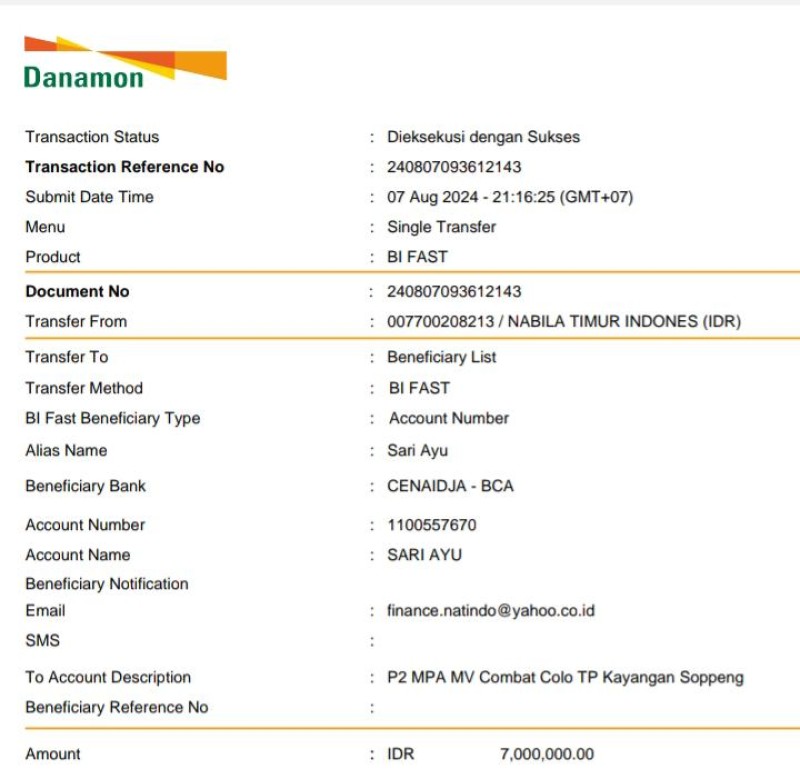Select the 'Account Number' label above Account Name

tap(85, 525)
